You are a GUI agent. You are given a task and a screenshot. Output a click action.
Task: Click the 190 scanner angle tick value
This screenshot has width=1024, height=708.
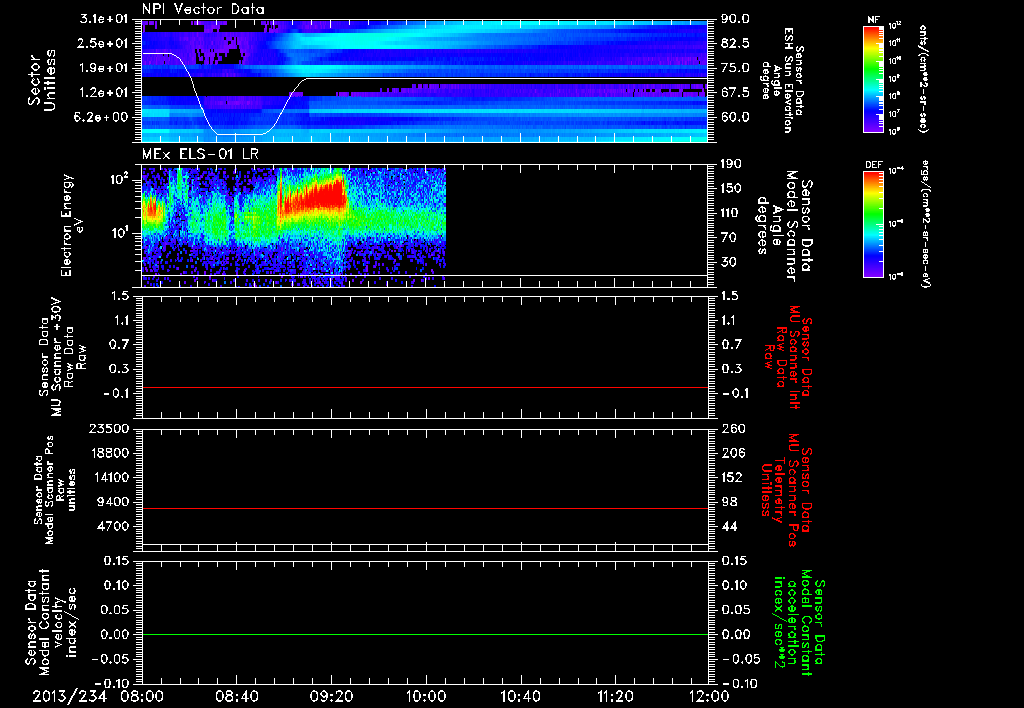click(731, 164)
